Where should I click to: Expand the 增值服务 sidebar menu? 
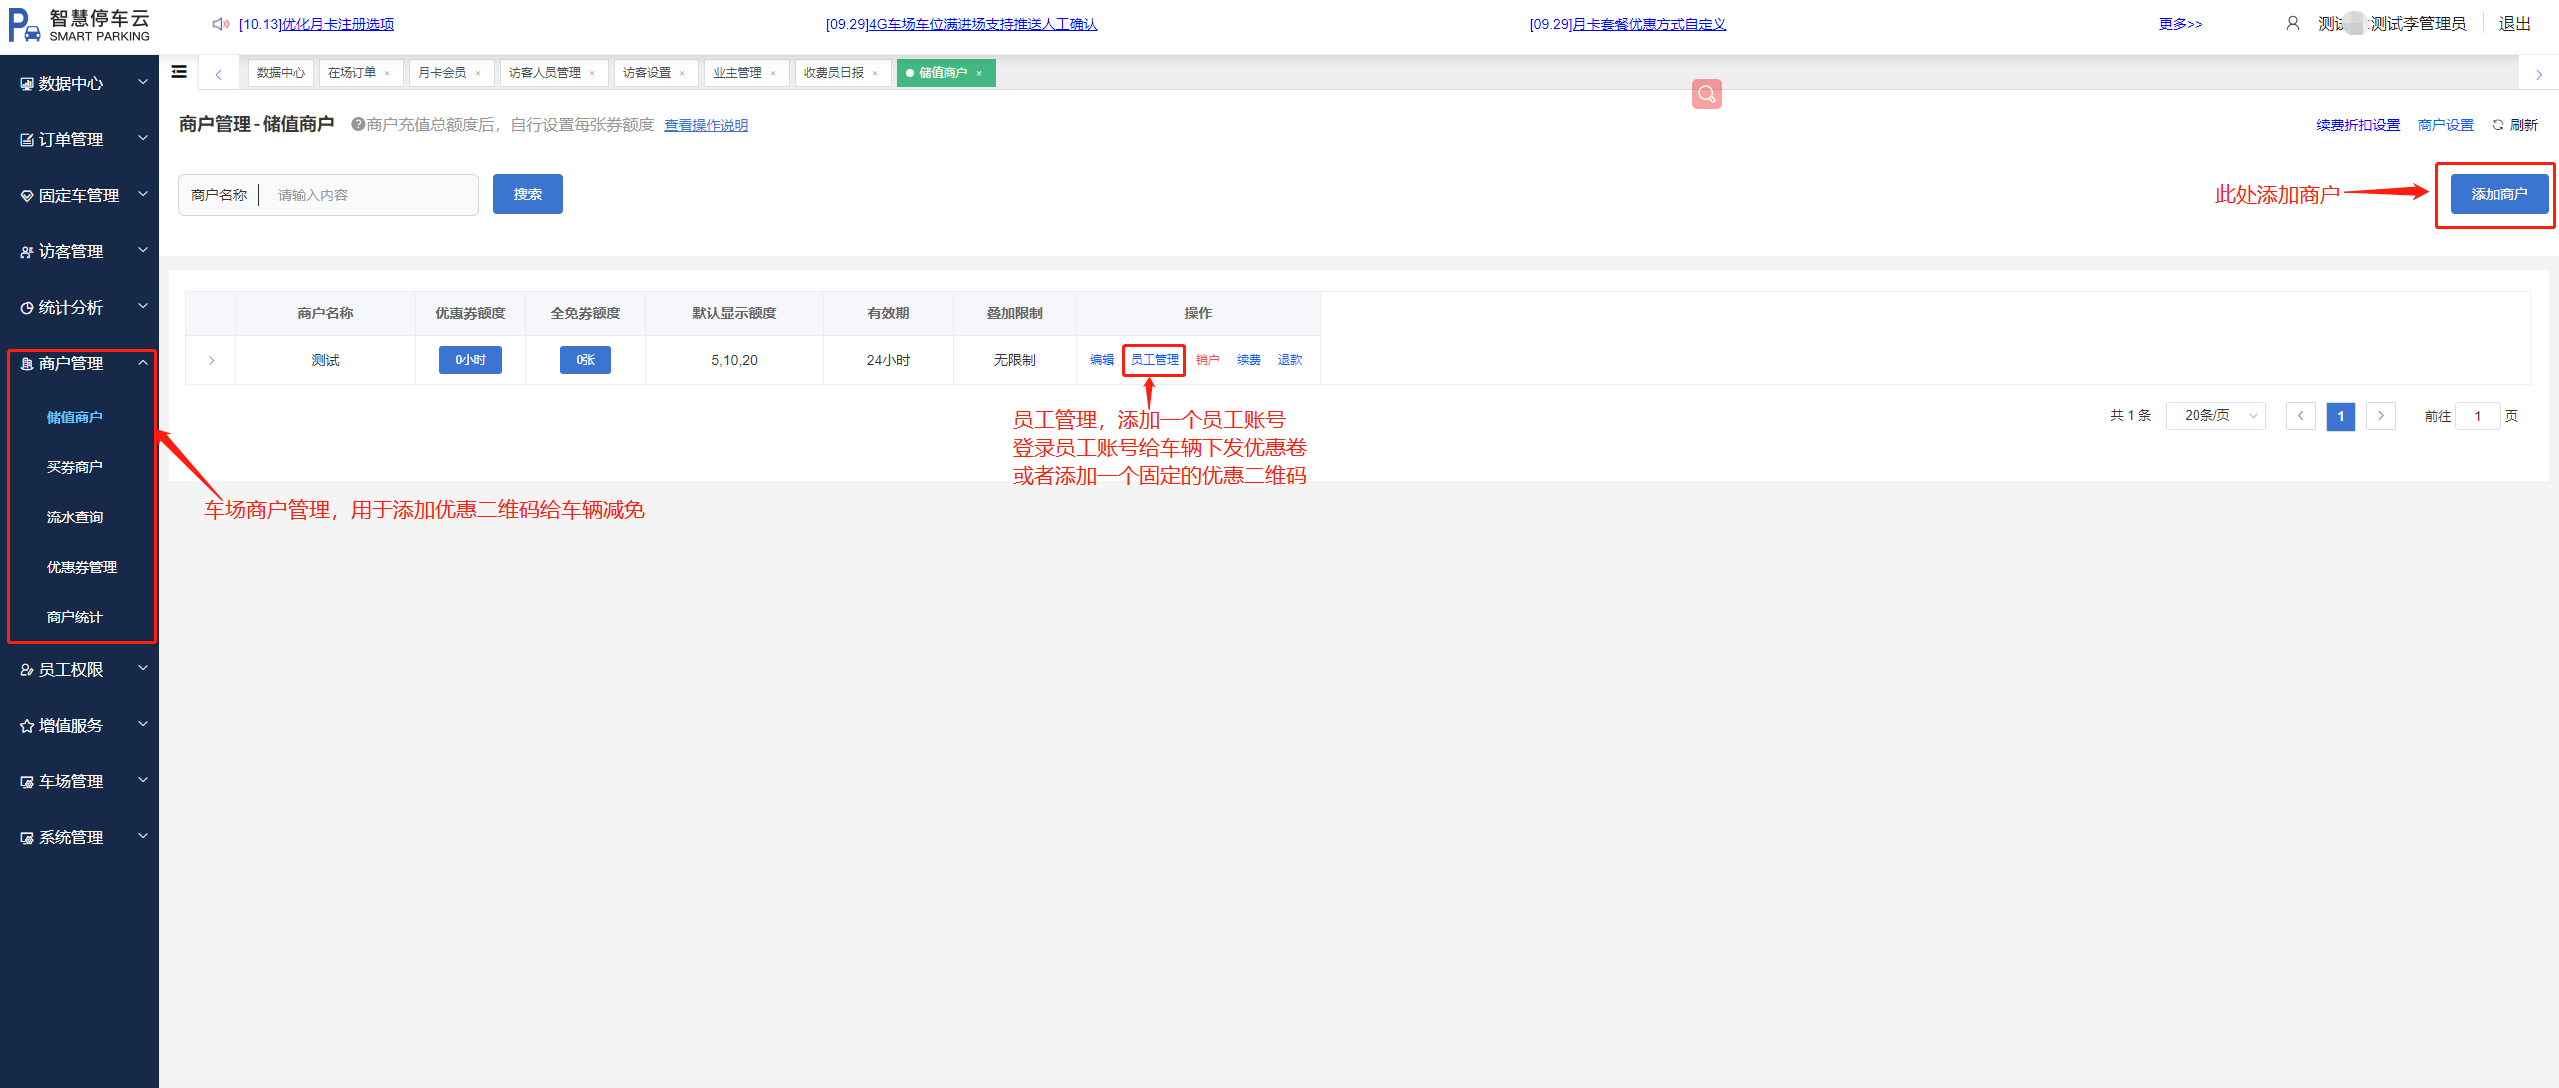point(79,725)
